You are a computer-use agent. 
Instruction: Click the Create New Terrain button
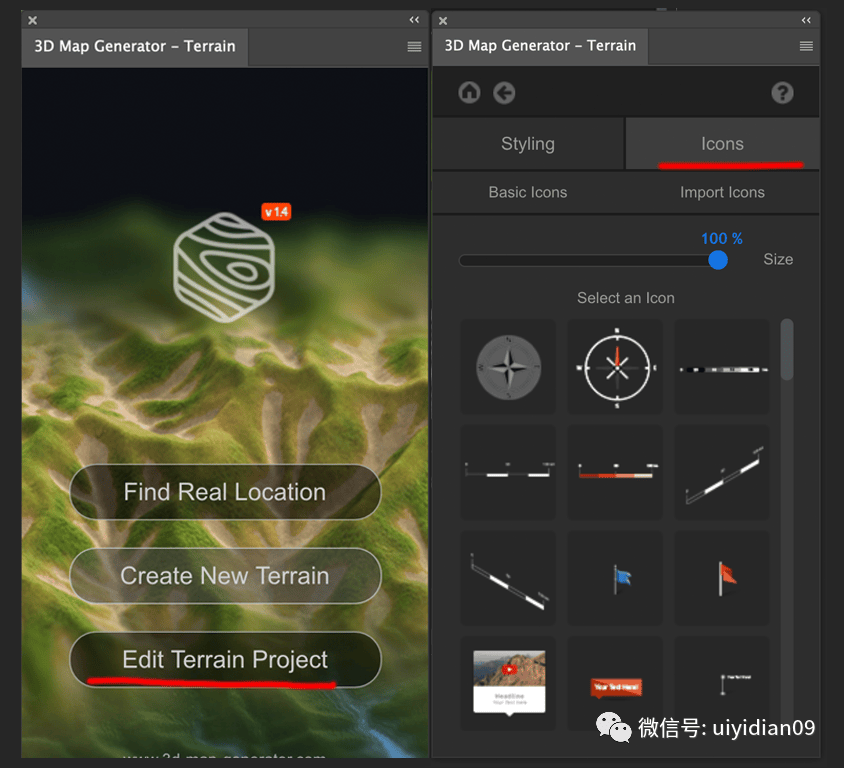[x=225, y=576]
